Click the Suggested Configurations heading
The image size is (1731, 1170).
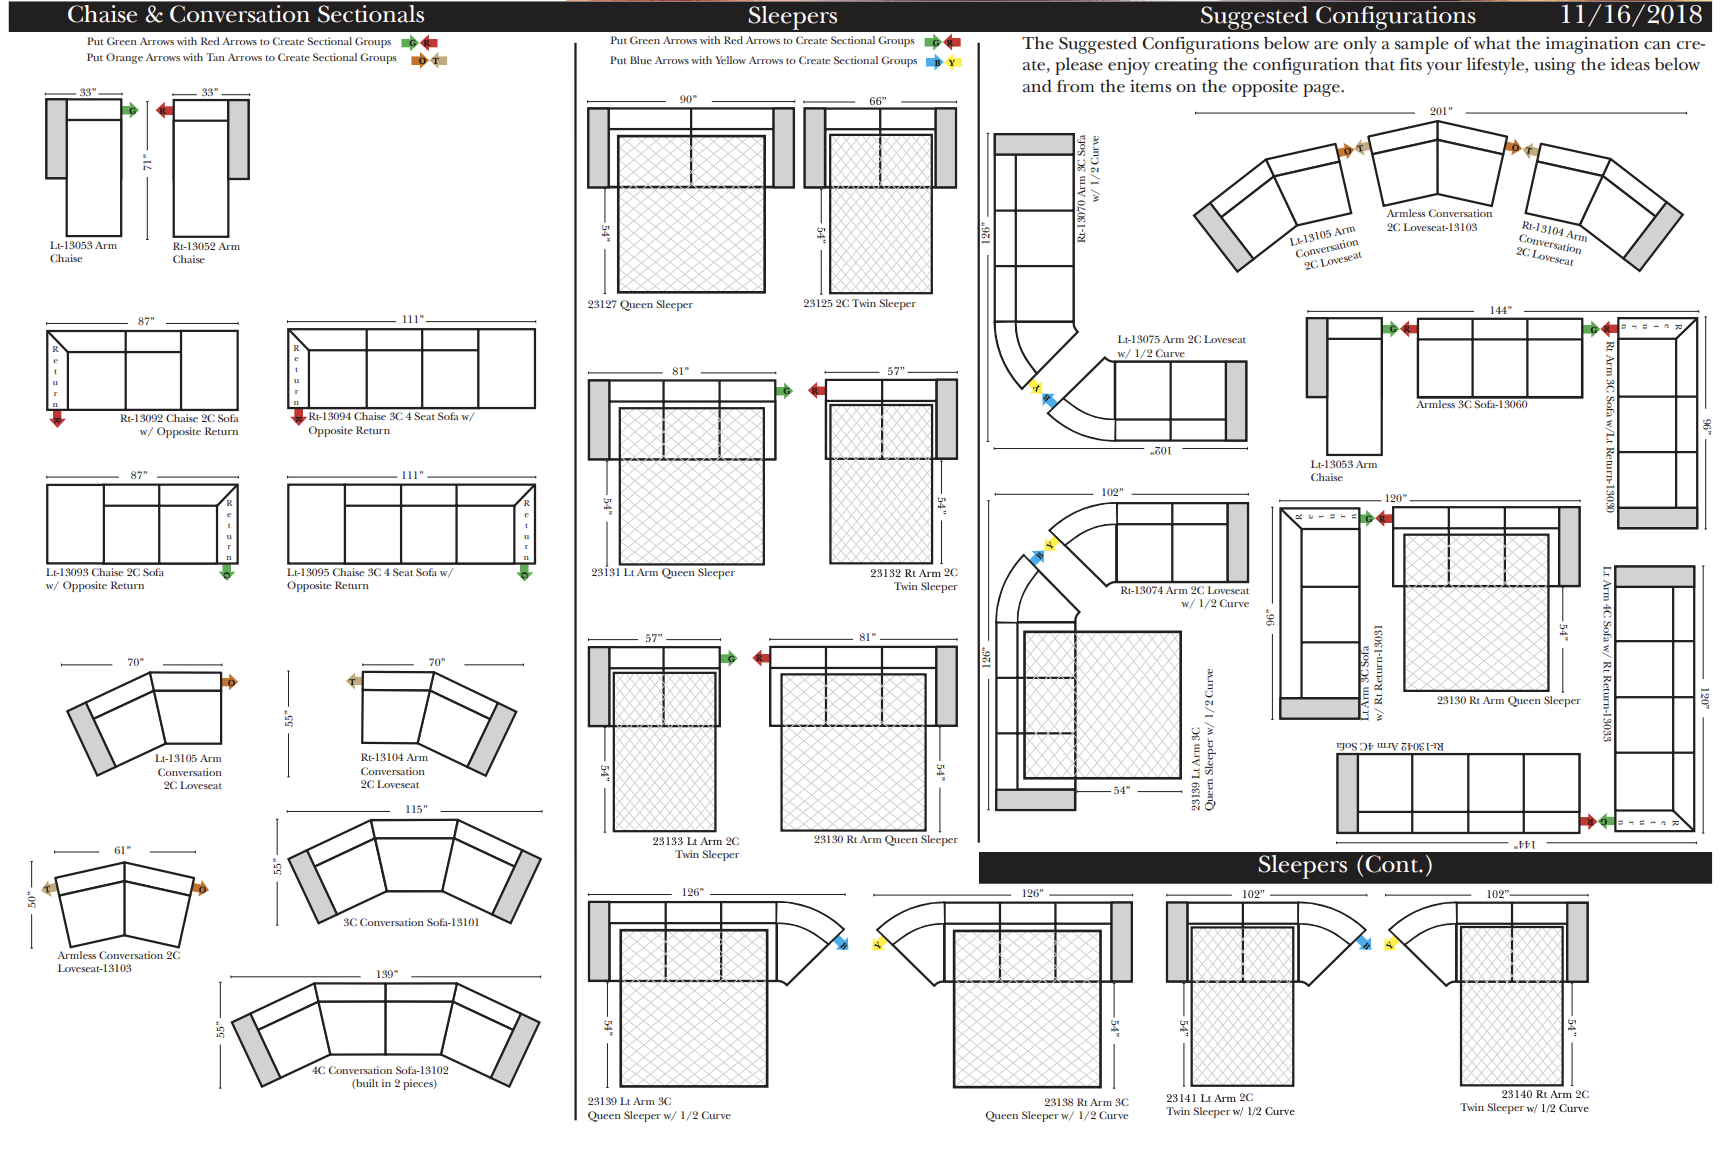[x=1337, y=15]
